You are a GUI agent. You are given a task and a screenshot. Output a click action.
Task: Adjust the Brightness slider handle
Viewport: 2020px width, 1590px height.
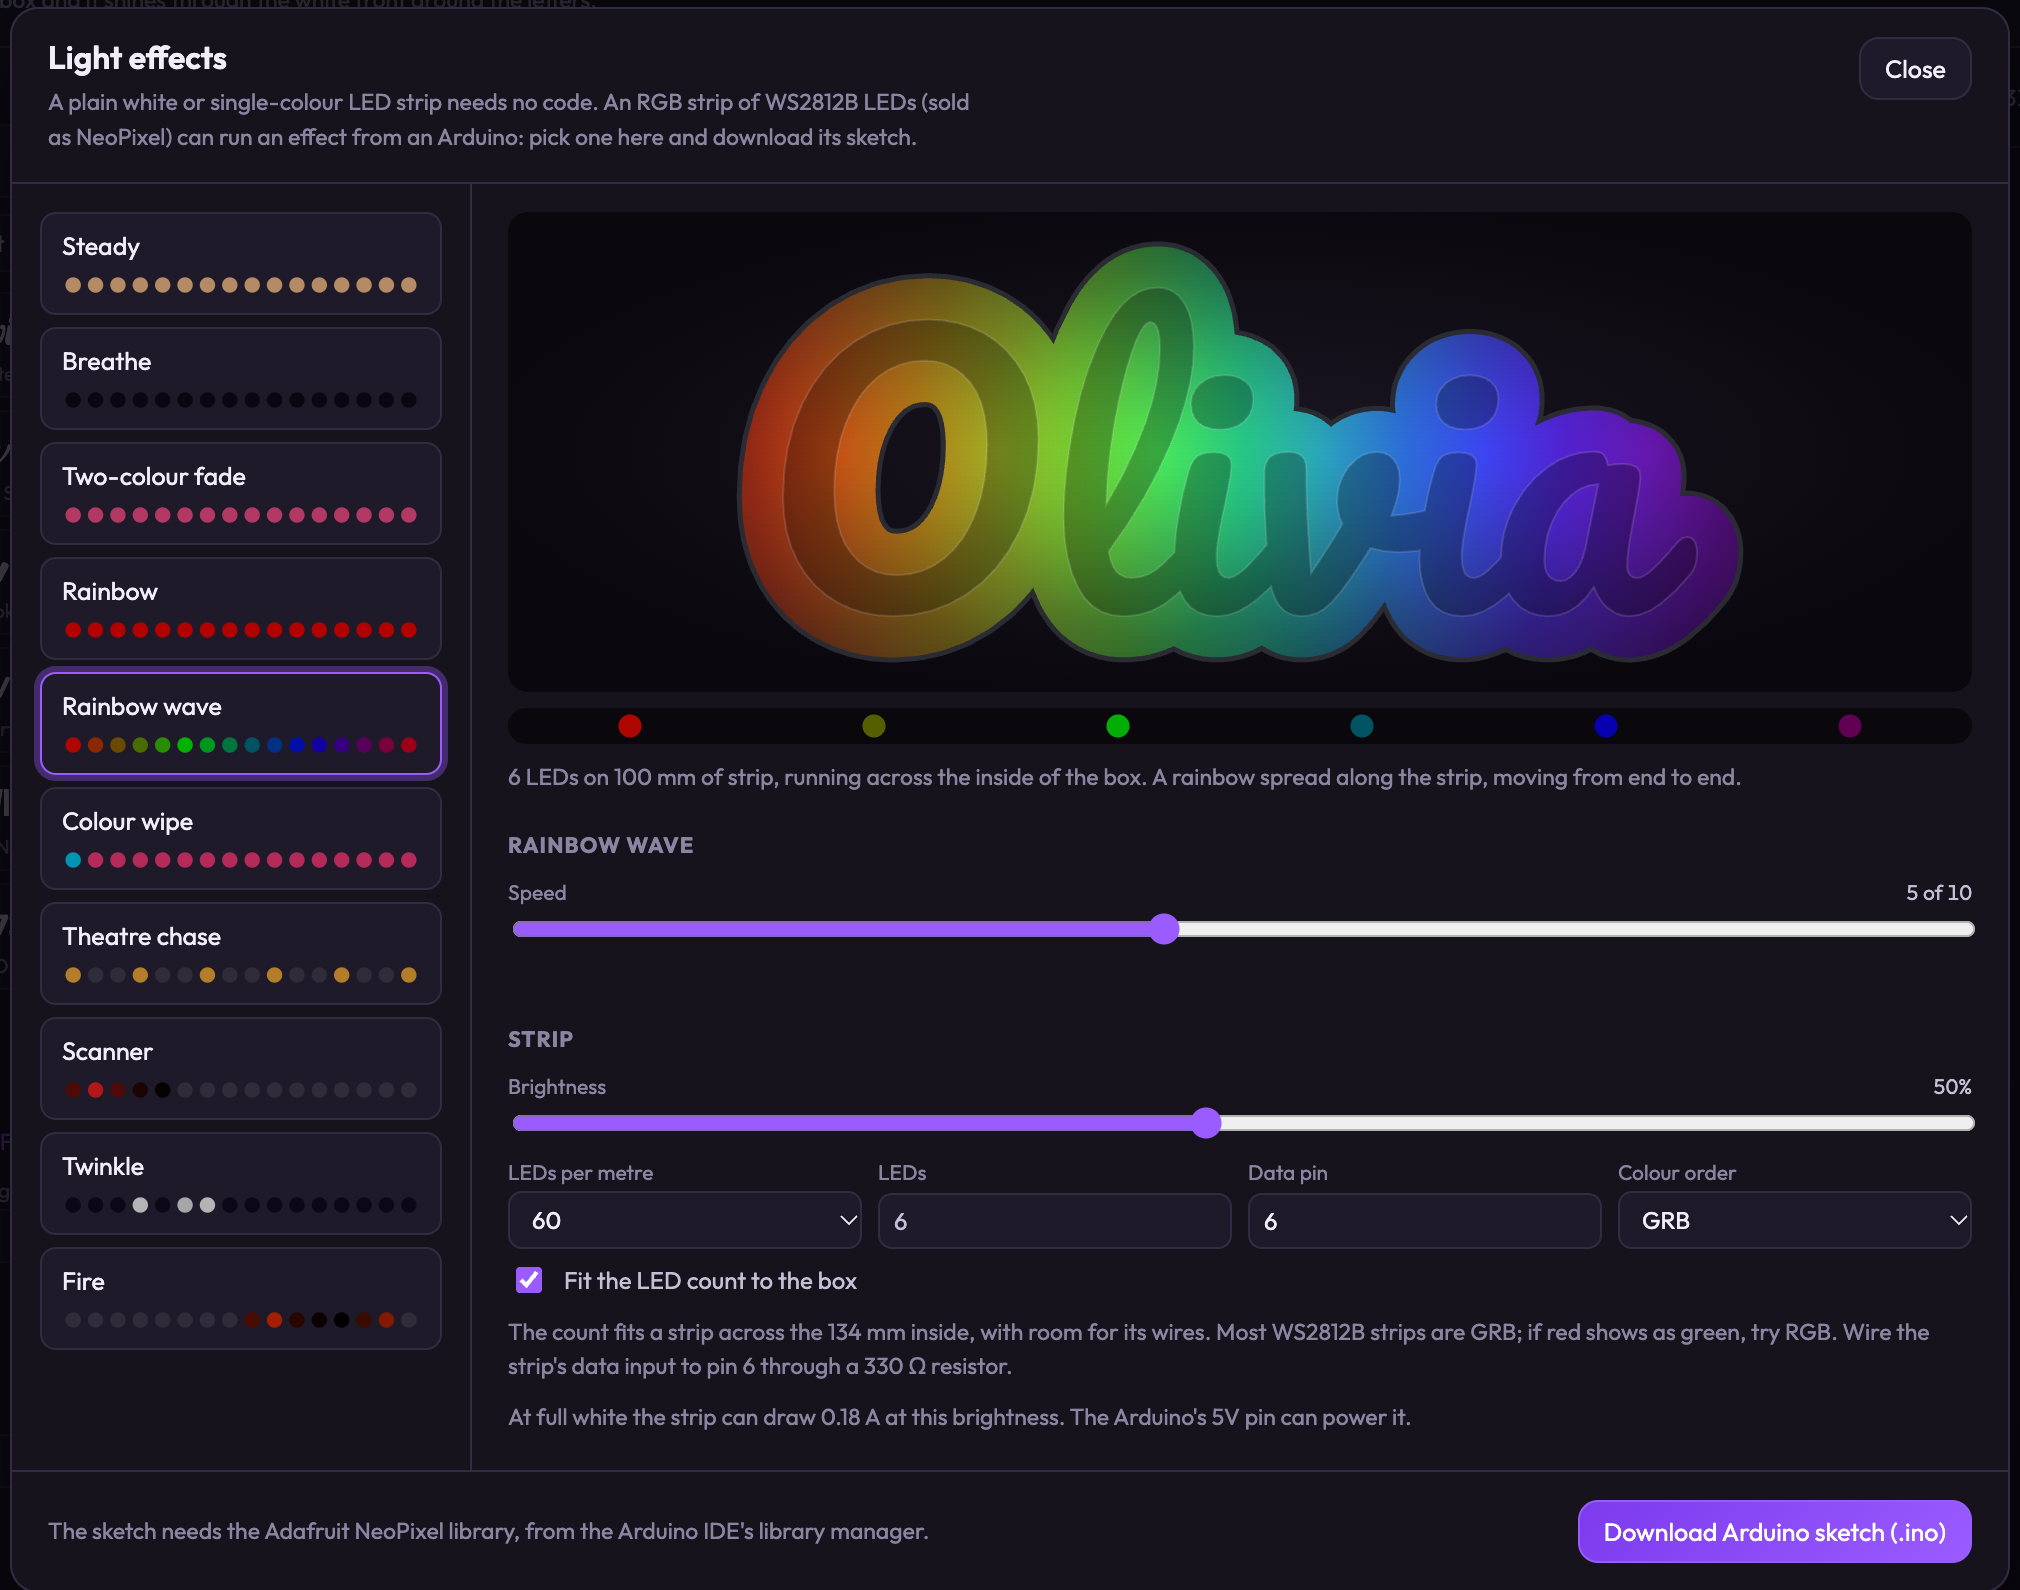coord(1207,1123)
